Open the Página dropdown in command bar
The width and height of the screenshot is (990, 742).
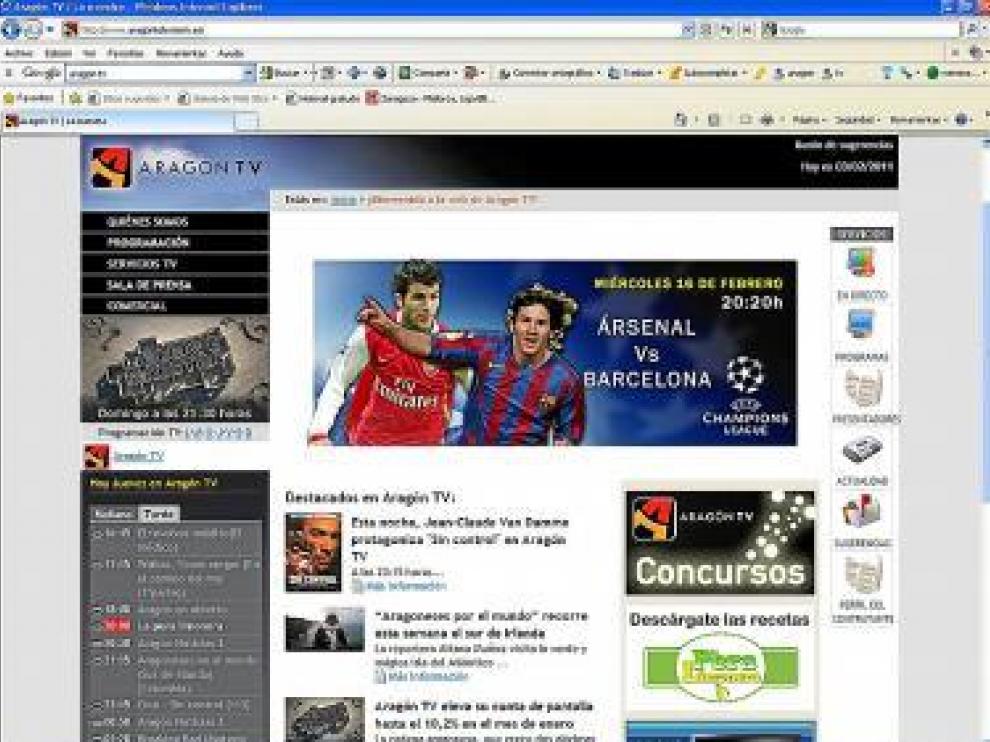[x=808, y=119]
